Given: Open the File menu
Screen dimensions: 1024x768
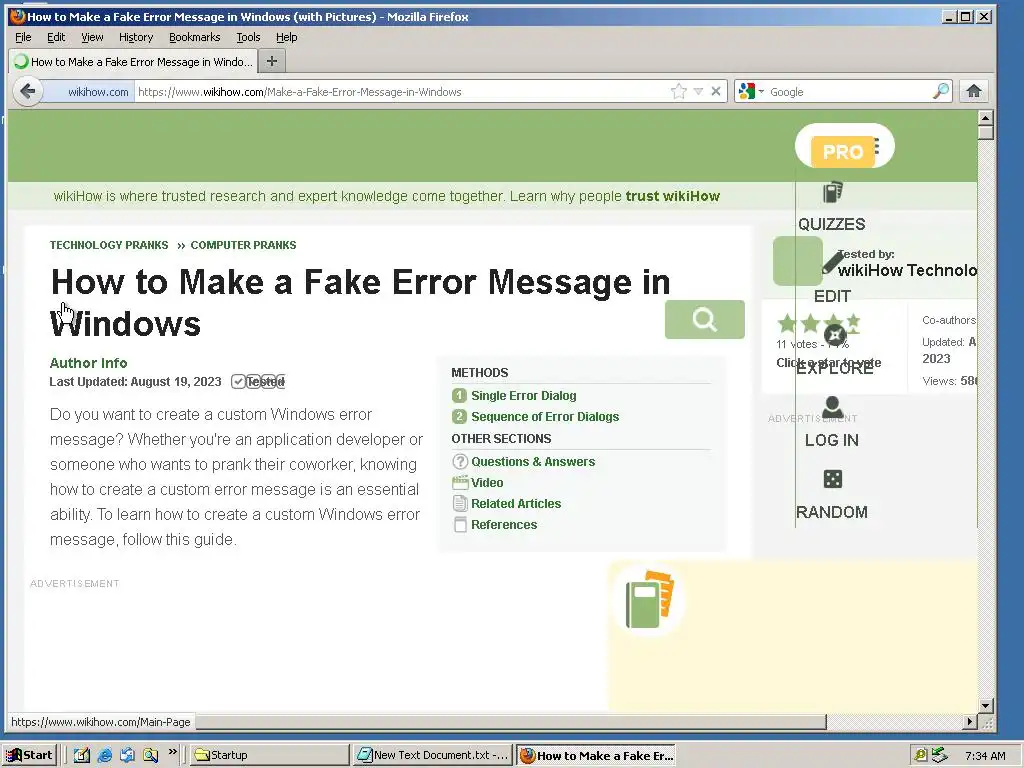Looking at the screenshot, I should (23, 37).
